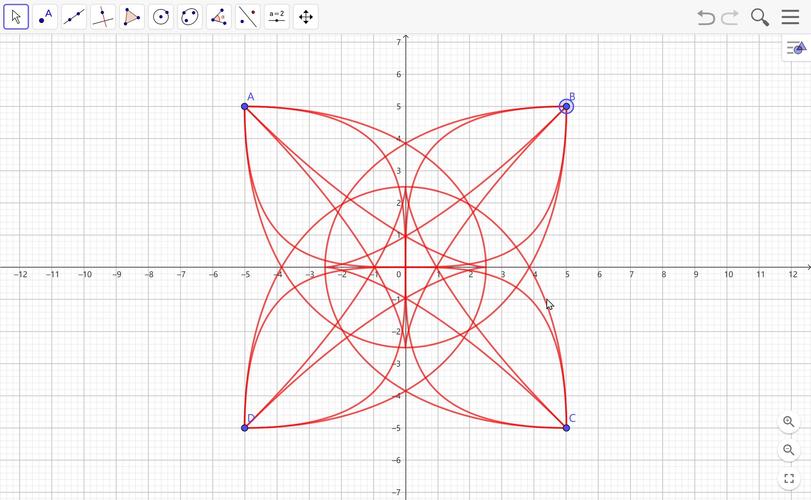Select the Slider a=2 tool
Screen dimensions: 811x500
point(277,17)
